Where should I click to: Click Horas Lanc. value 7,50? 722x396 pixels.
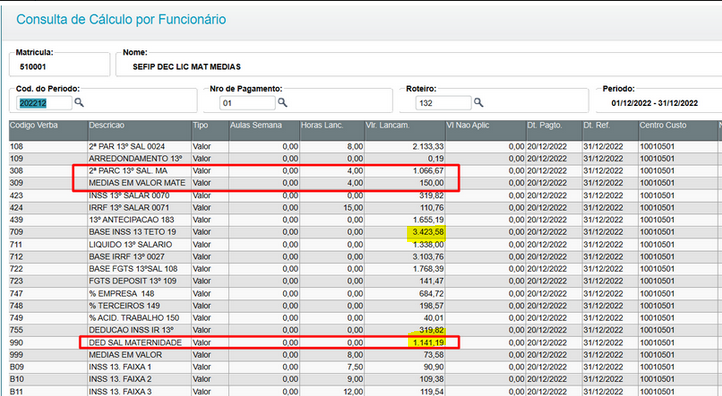[355, 367]
